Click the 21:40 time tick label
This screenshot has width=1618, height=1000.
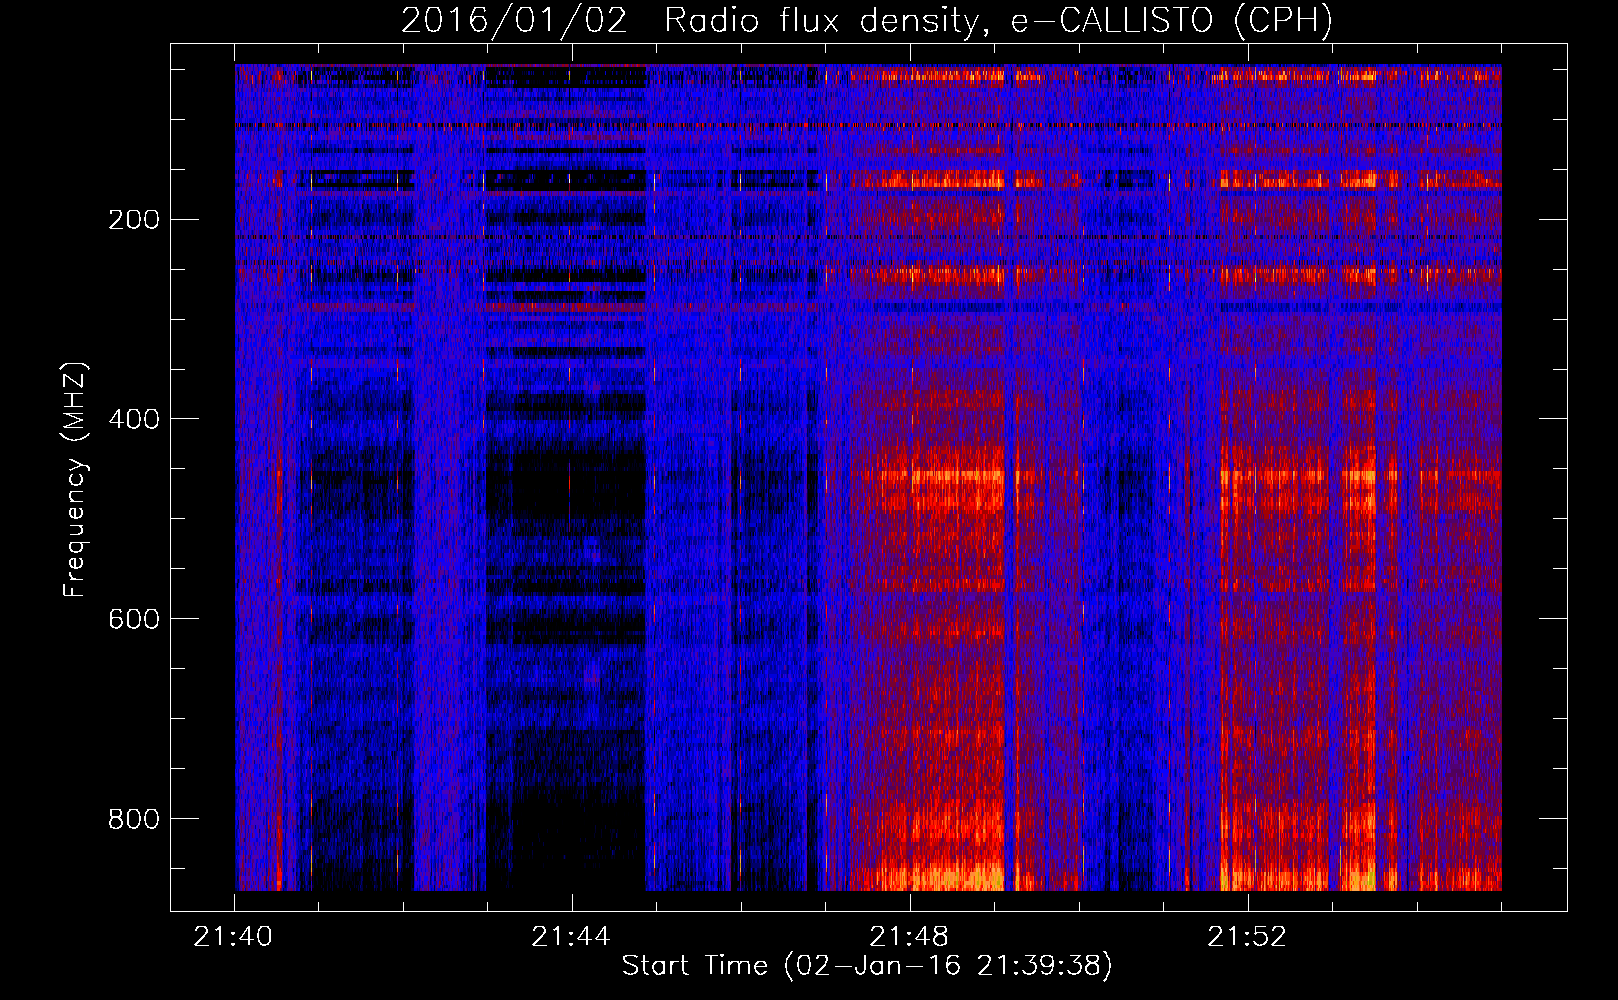(x=233, y=937)
